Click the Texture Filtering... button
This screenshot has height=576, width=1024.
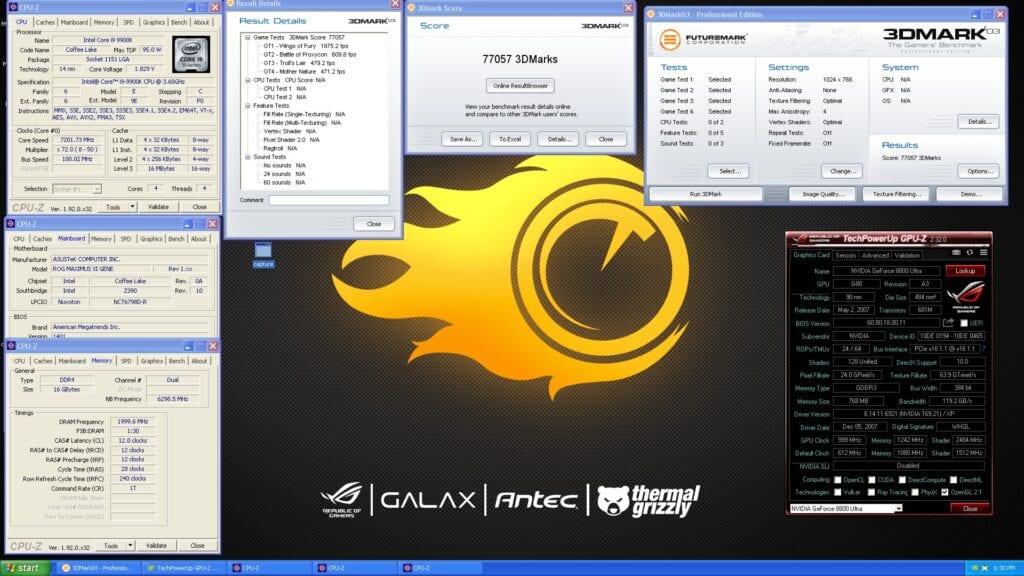(897, 194)
